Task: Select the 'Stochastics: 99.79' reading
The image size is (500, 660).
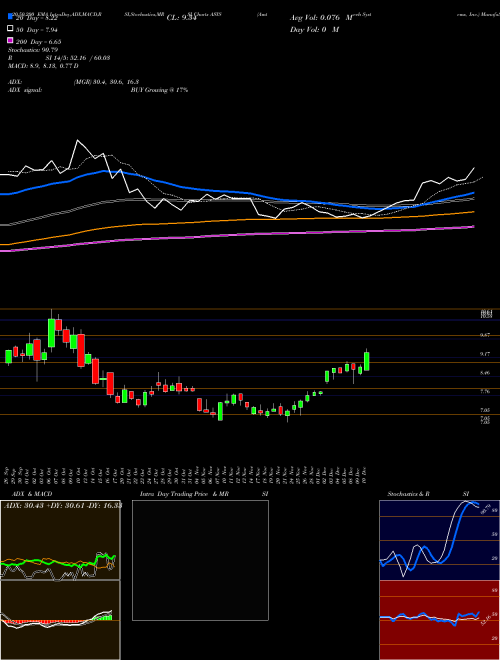Action: (33, 50)
